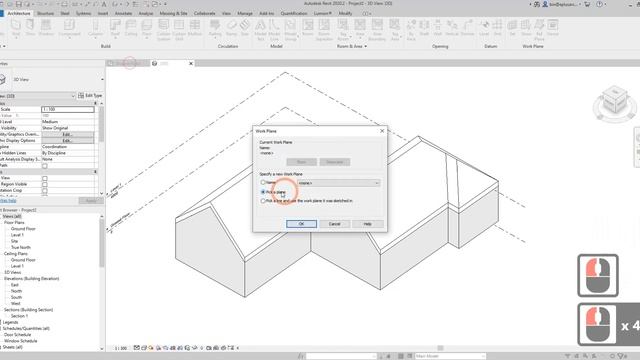The height and width of the screenshot is (360, 640).
Task: Open the work plane Name dropdown
Action: click(338, 183)
